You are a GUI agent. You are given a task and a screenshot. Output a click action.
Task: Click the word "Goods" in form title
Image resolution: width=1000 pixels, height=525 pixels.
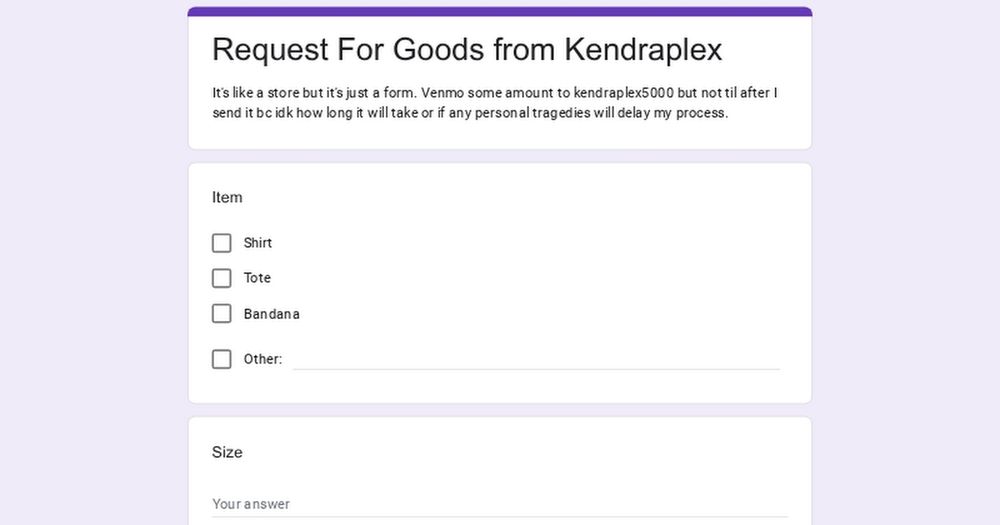pos(439,49)
